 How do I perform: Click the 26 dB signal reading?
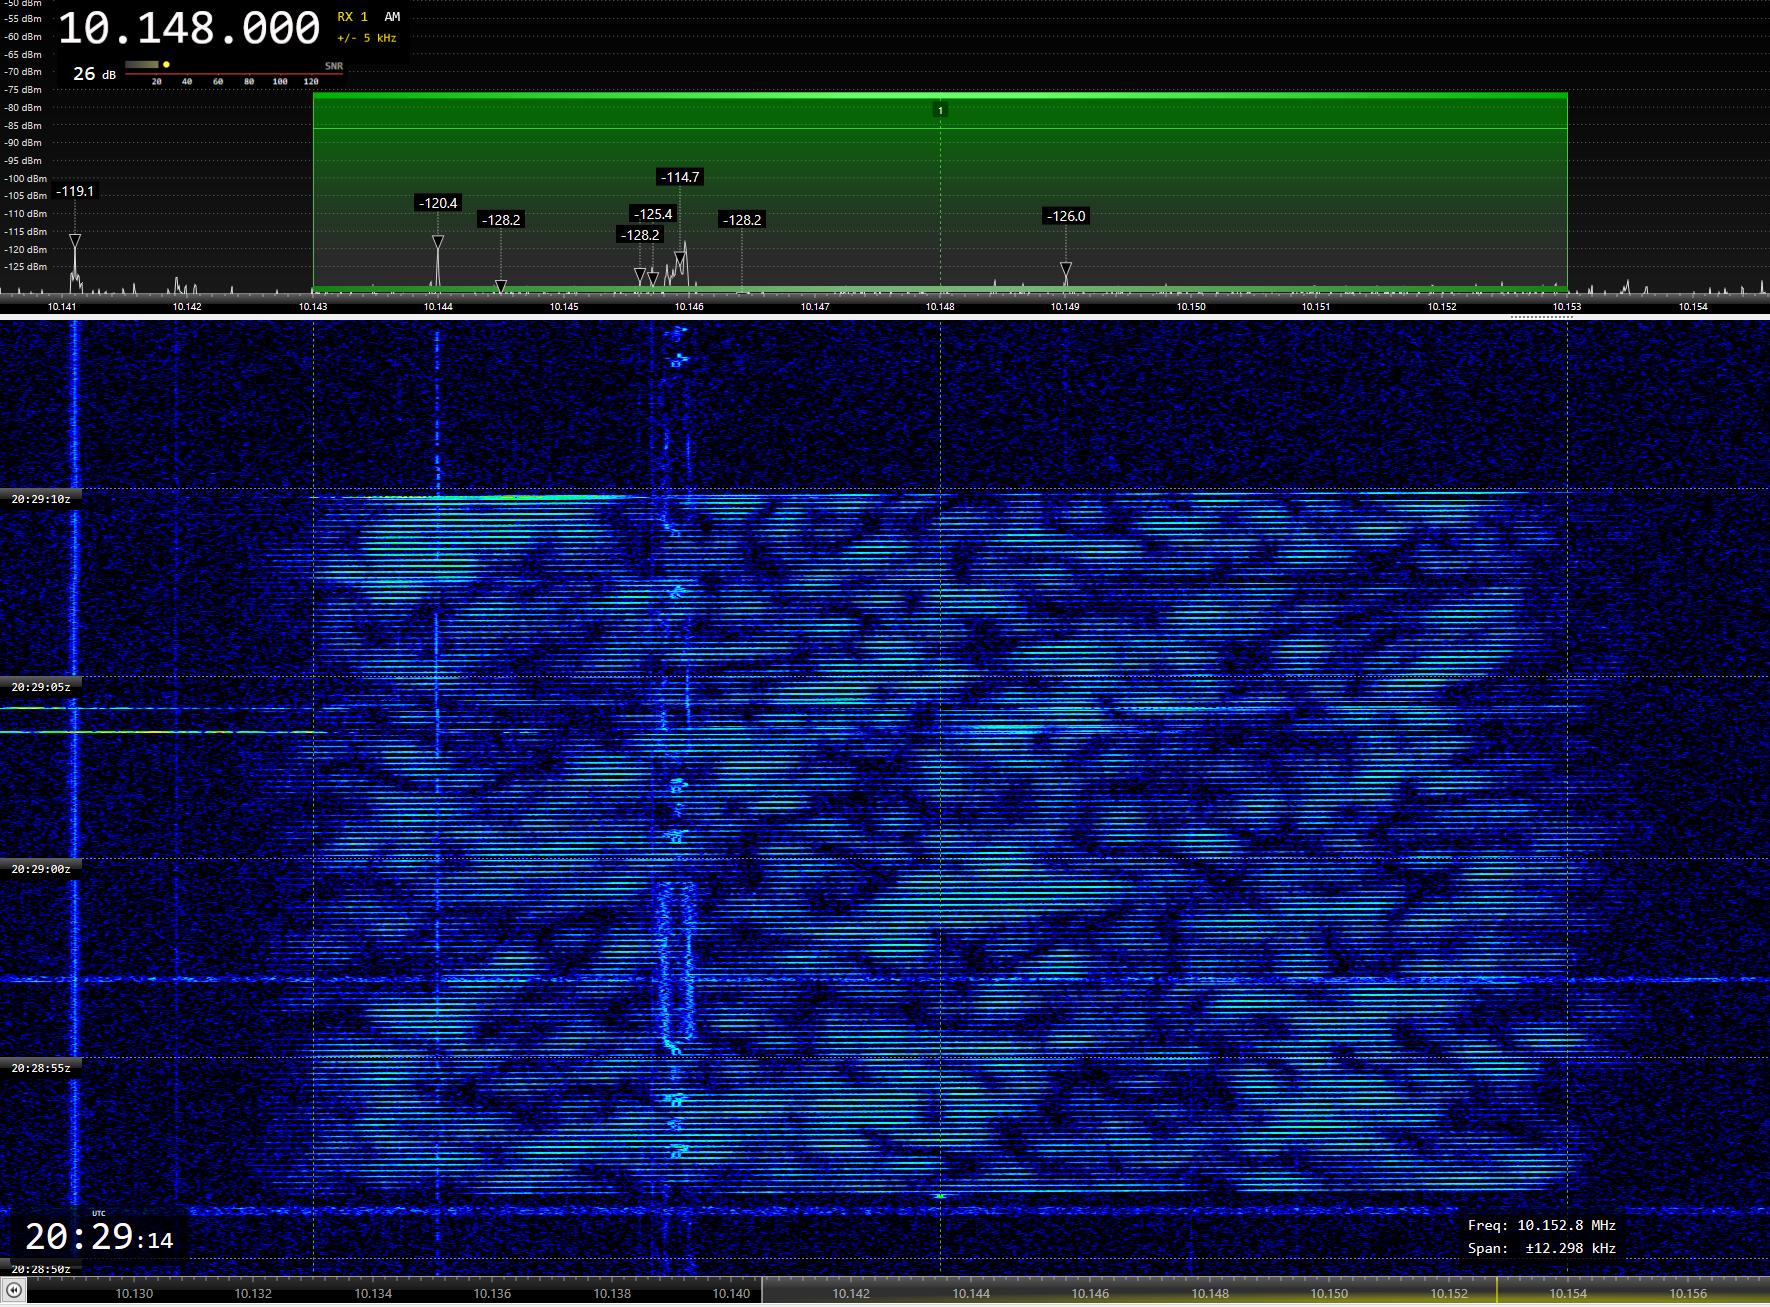[x=94, y=74]
